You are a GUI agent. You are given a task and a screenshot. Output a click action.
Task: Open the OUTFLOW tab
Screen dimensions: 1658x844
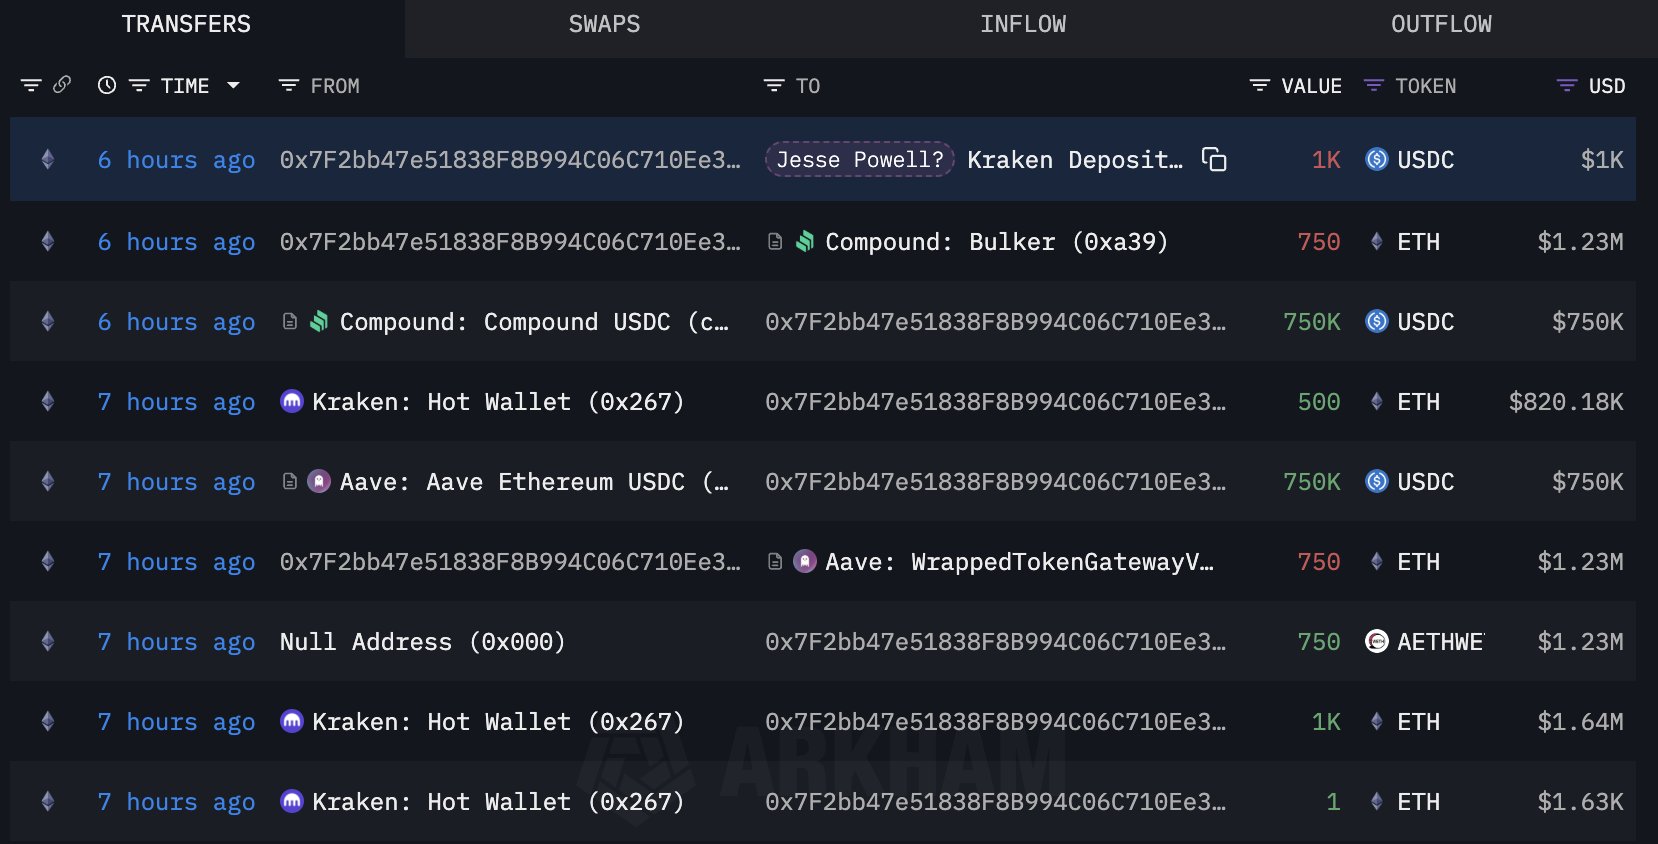pyautogui.click(x=1440, y=25)
